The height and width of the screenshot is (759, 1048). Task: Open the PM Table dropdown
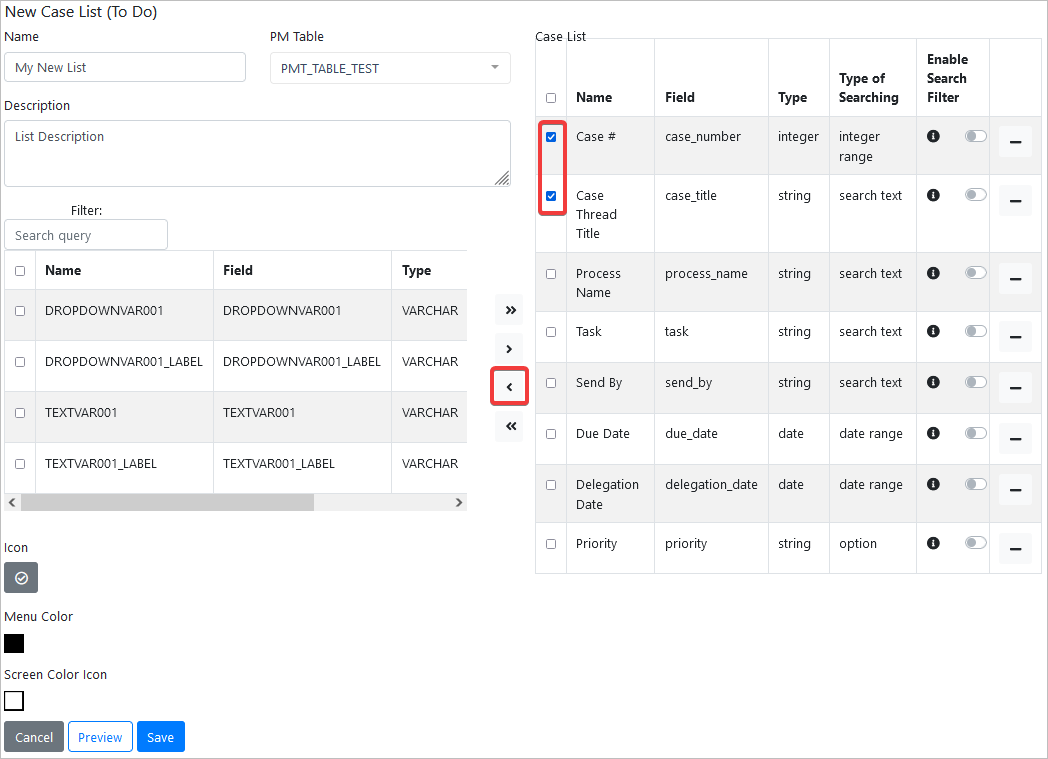pyautogui.click(x=390, y=68)
